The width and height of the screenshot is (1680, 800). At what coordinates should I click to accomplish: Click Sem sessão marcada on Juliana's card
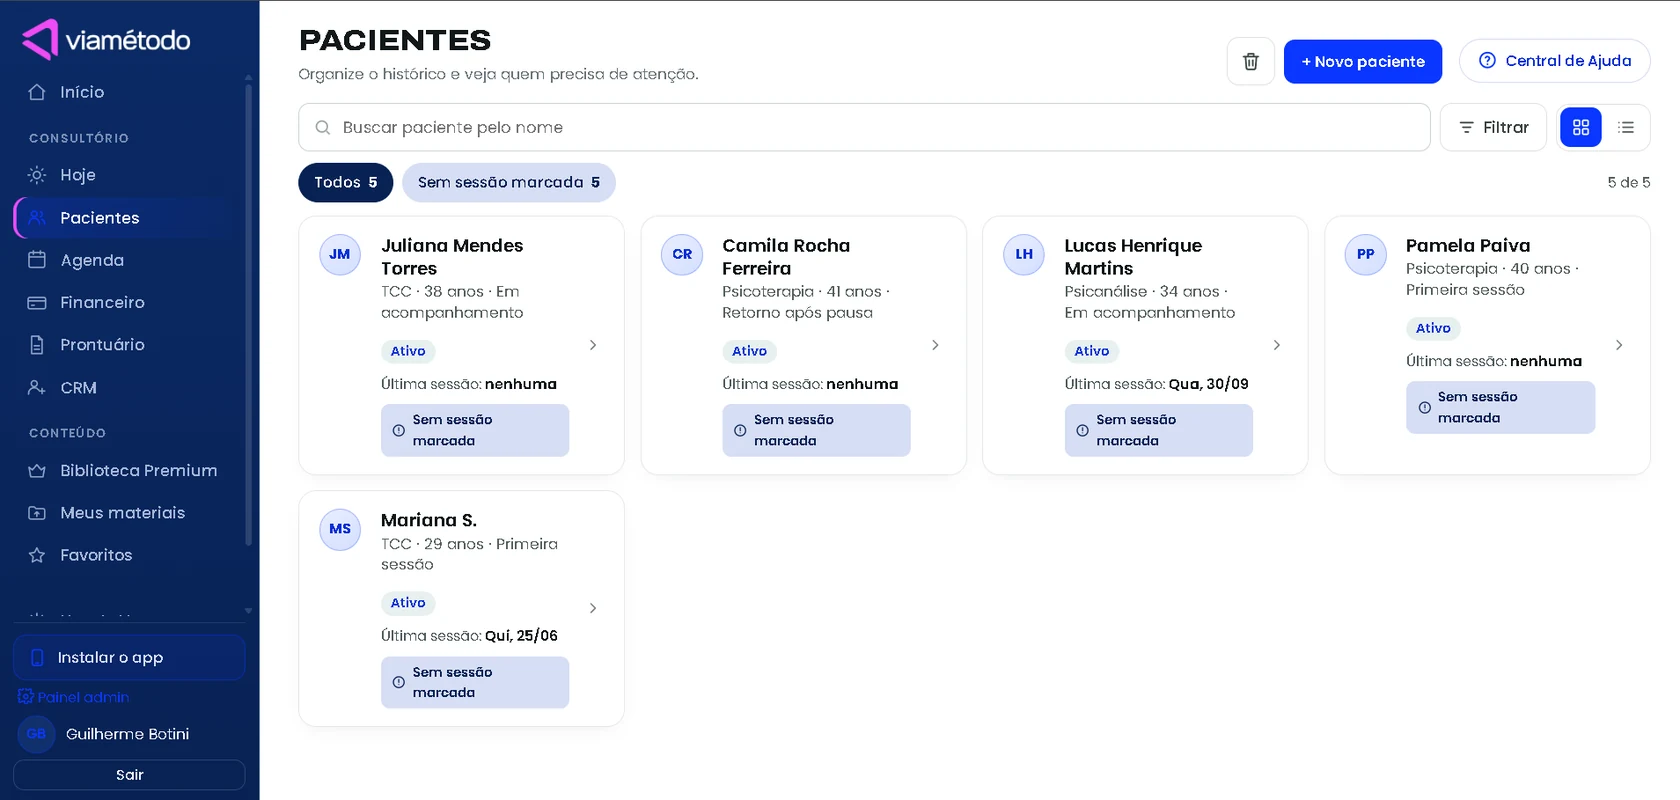tap(475, 430)
